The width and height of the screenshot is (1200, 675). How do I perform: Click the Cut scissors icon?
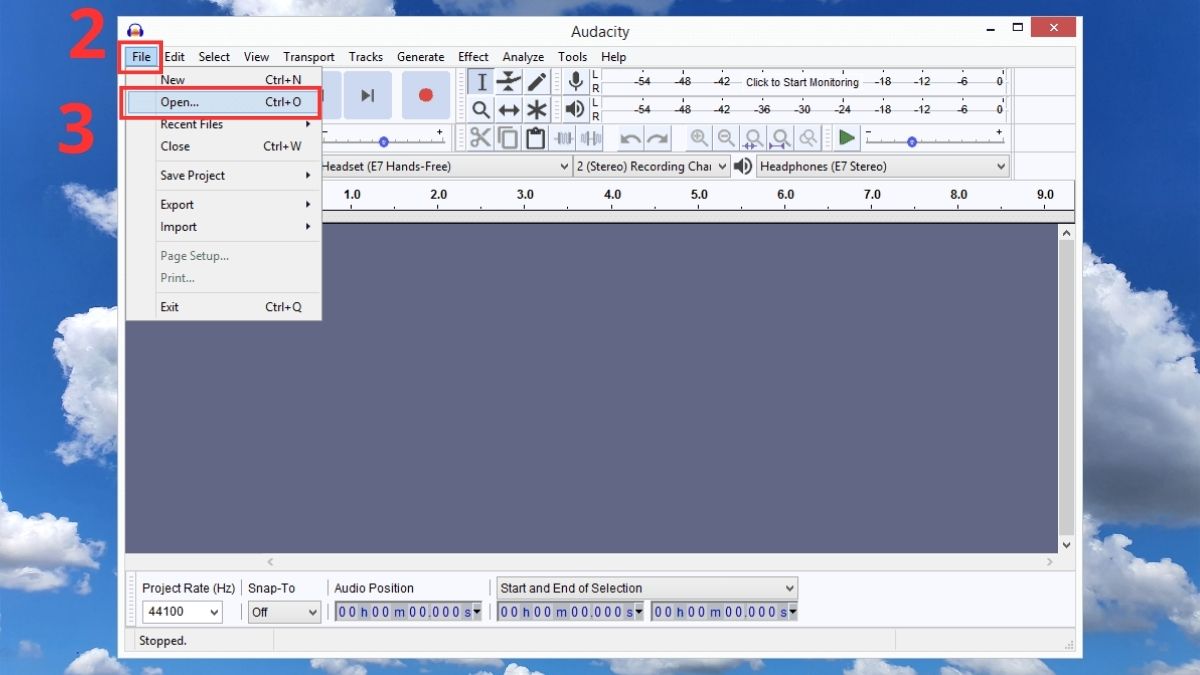pyautogui.click(x=481, y=138)
